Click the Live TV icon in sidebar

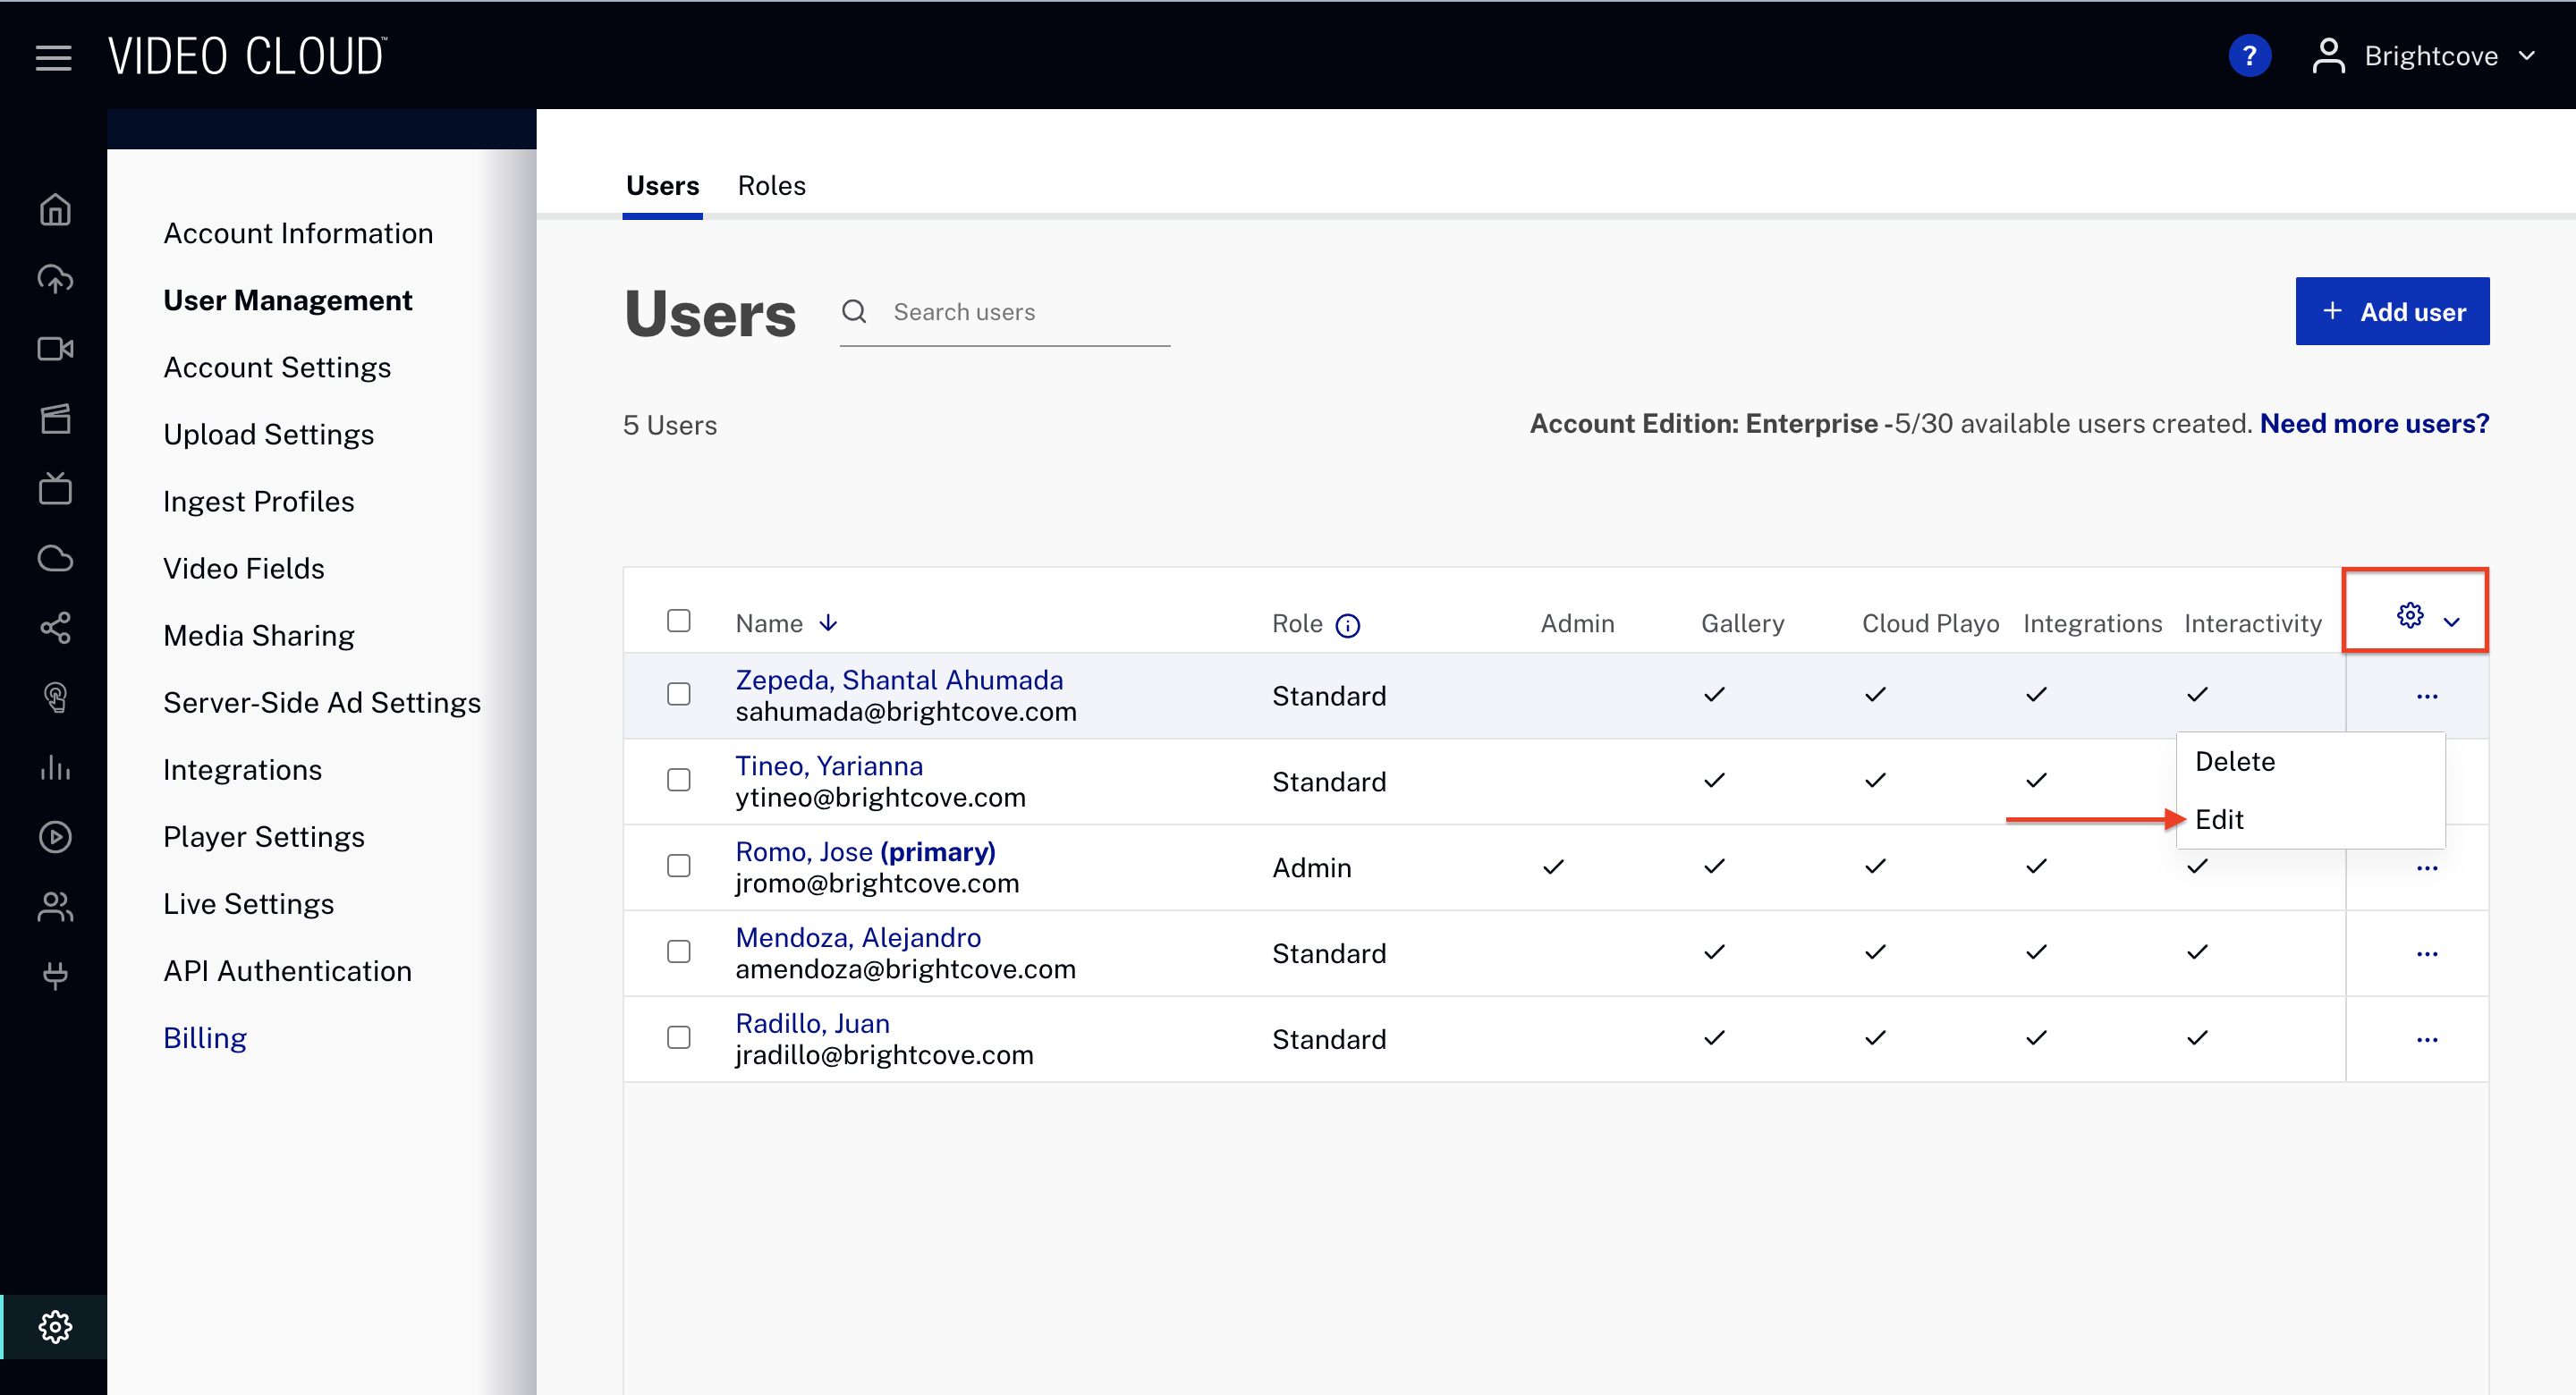point(55,489)
